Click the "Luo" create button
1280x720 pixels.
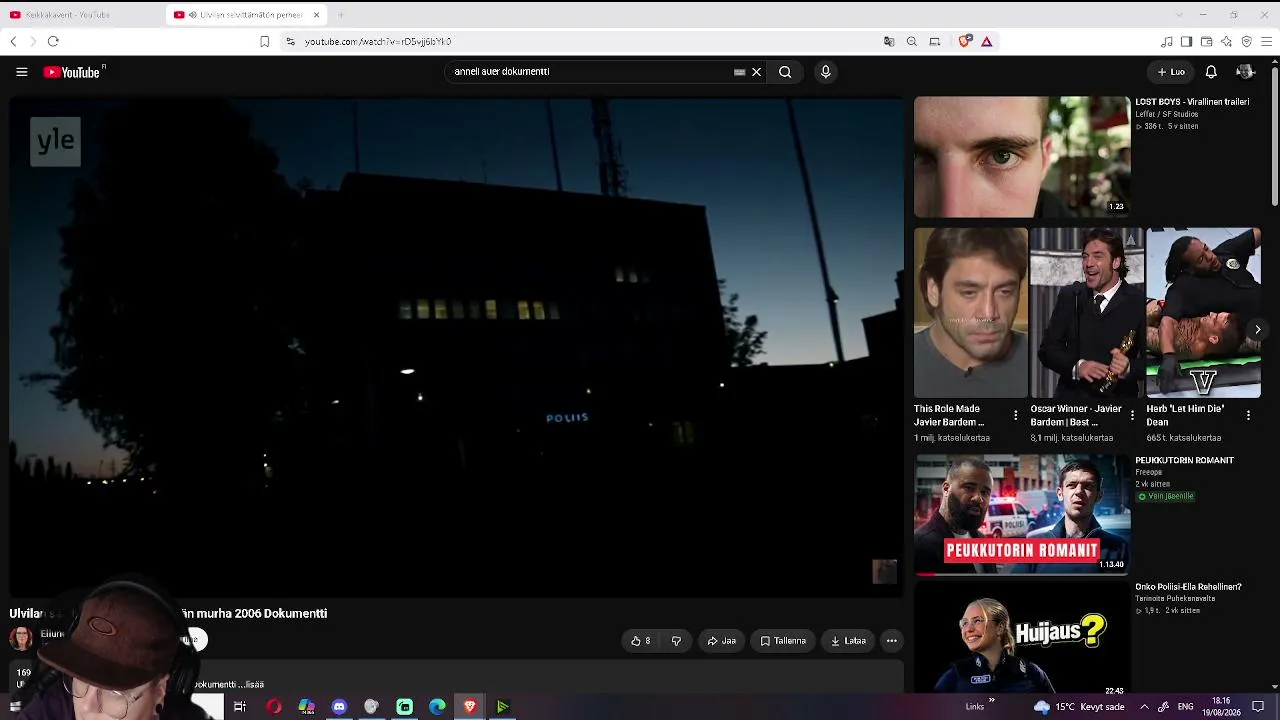(1171, 72)
